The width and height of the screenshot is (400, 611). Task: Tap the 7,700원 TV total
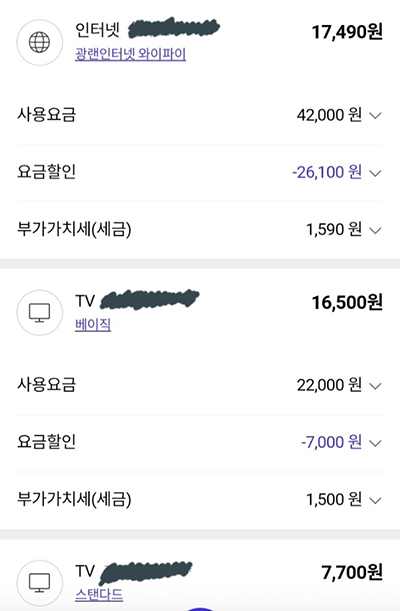click(352, 572)
